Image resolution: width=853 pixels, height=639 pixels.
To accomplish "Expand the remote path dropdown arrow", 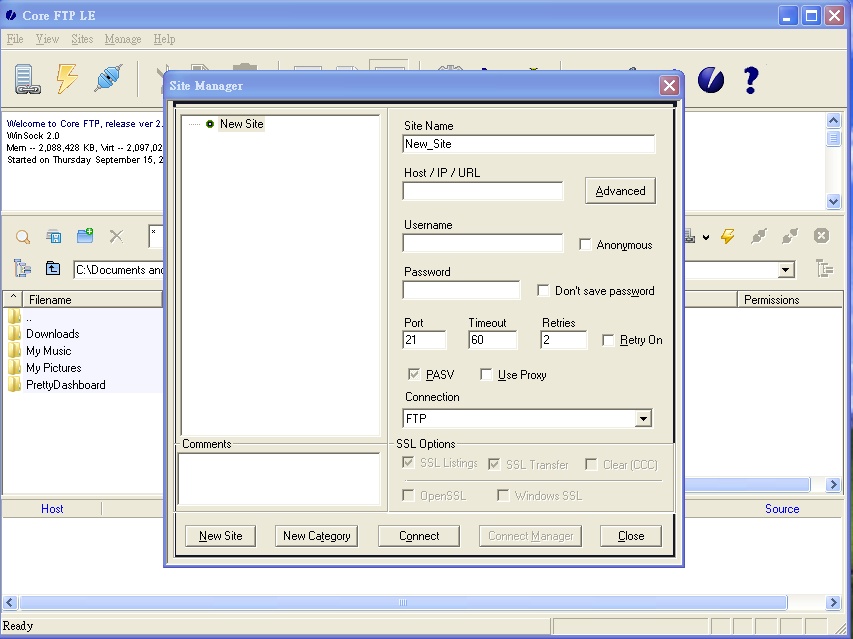I will (x=785, y=269).
